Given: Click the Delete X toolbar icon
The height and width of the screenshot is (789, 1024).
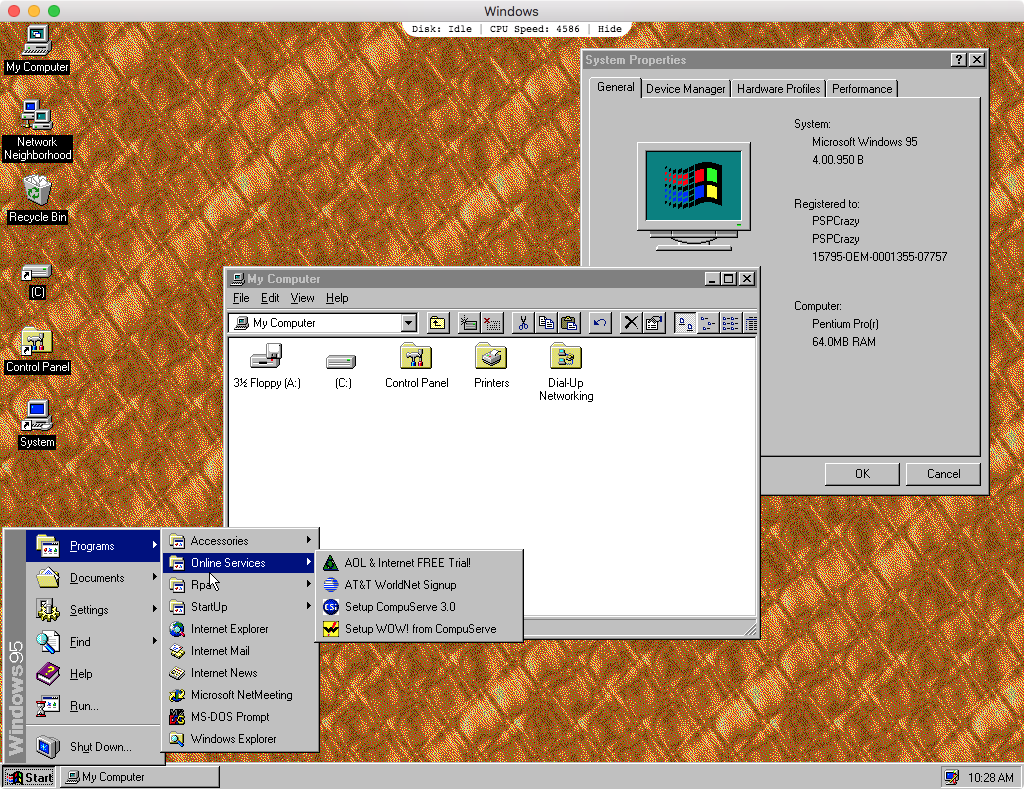Looking at the screenshot, I should [630, 323].
